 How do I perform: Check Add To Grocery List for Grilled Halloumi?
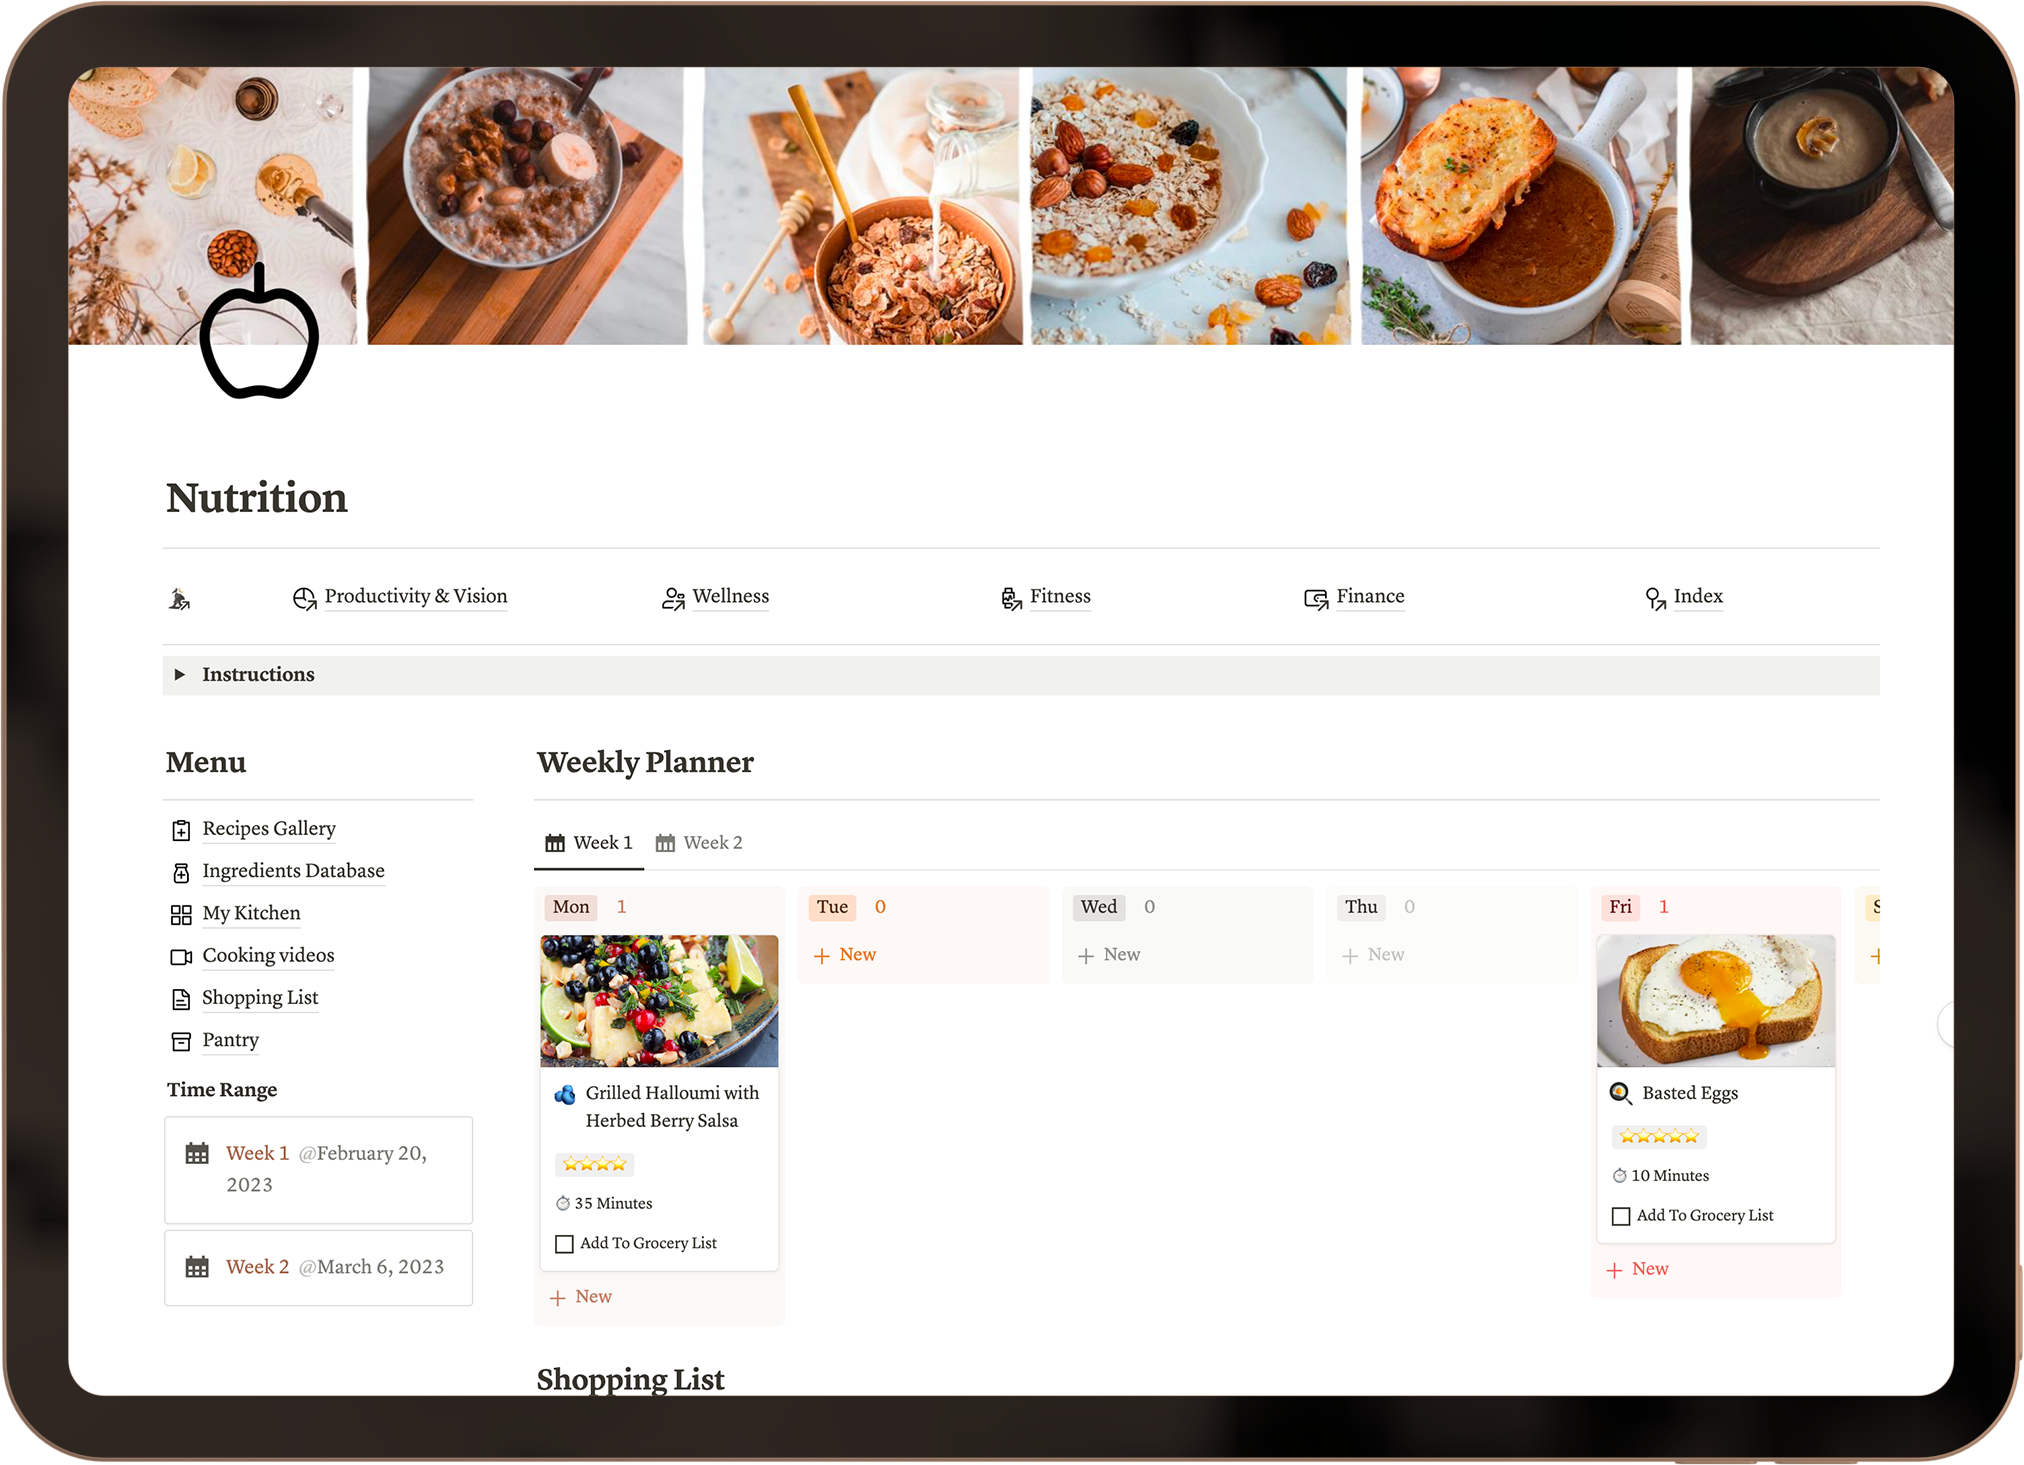pyautogui.click(x=564, y=1244)
